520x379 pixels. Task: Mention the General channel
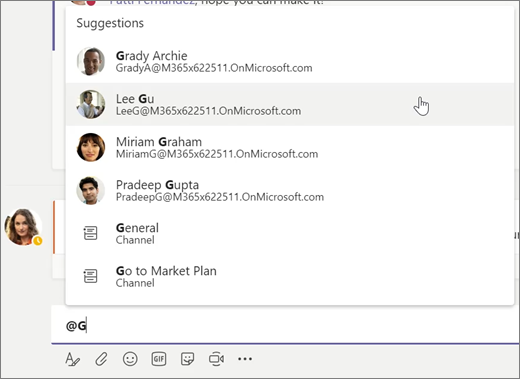tap(290, 233)
